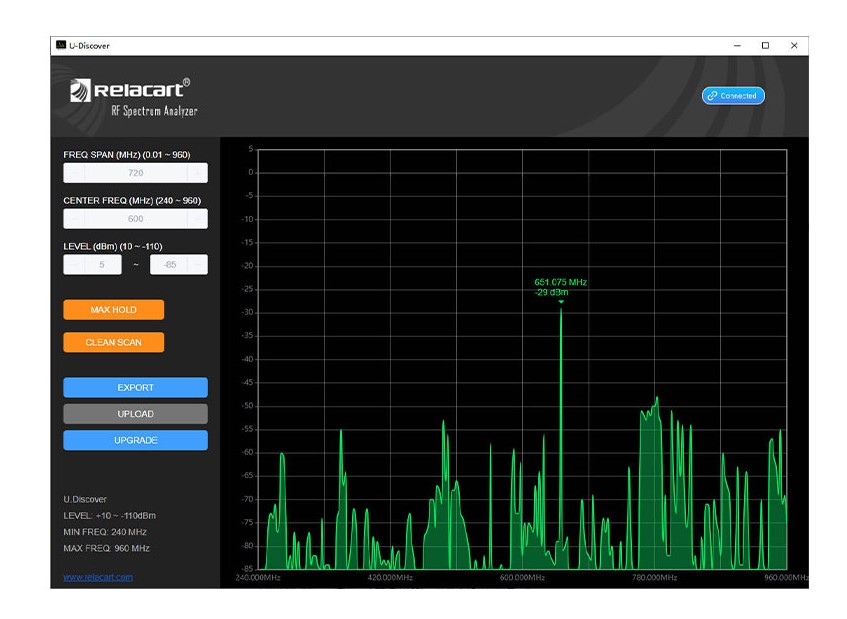This screenshot has width=847, height=619.
Task: Toggle the Connected status button
Action: pos(733,96)
